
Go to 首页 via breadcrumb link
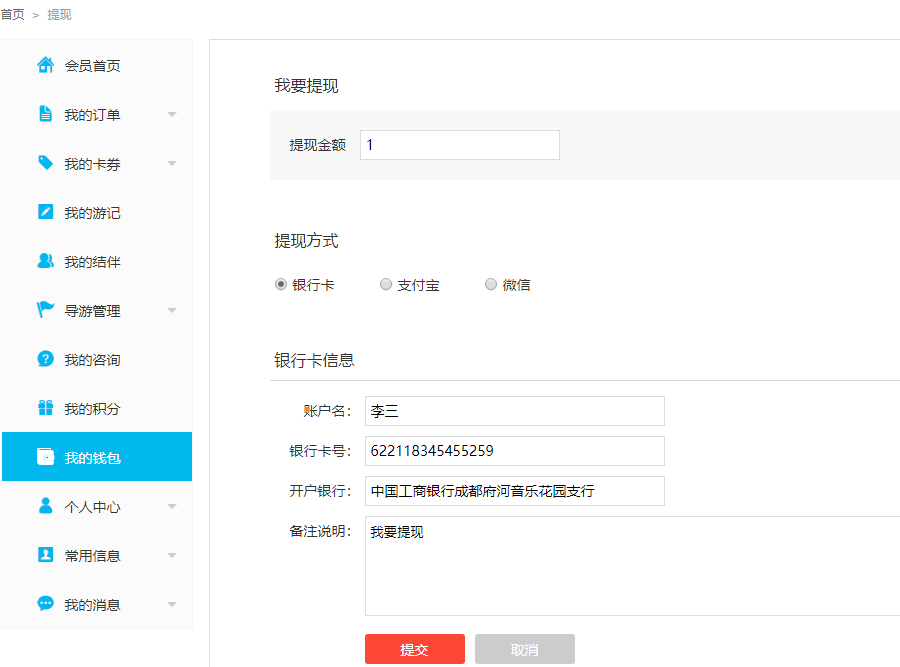[12, 15]
